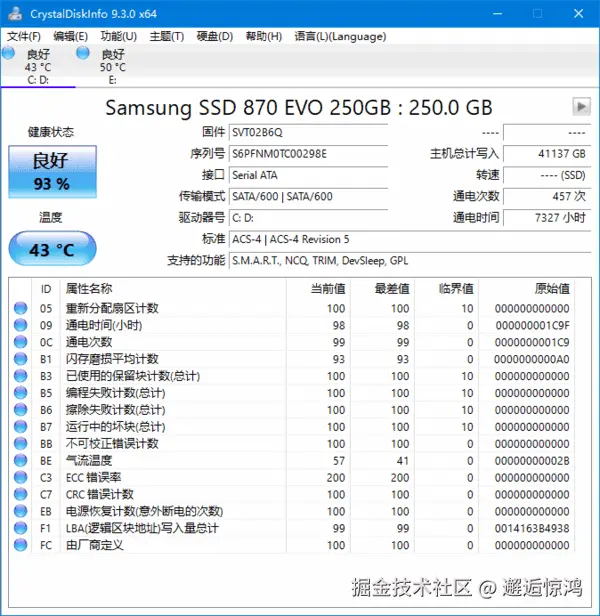Click the status icon for row B5

point(20,392)
